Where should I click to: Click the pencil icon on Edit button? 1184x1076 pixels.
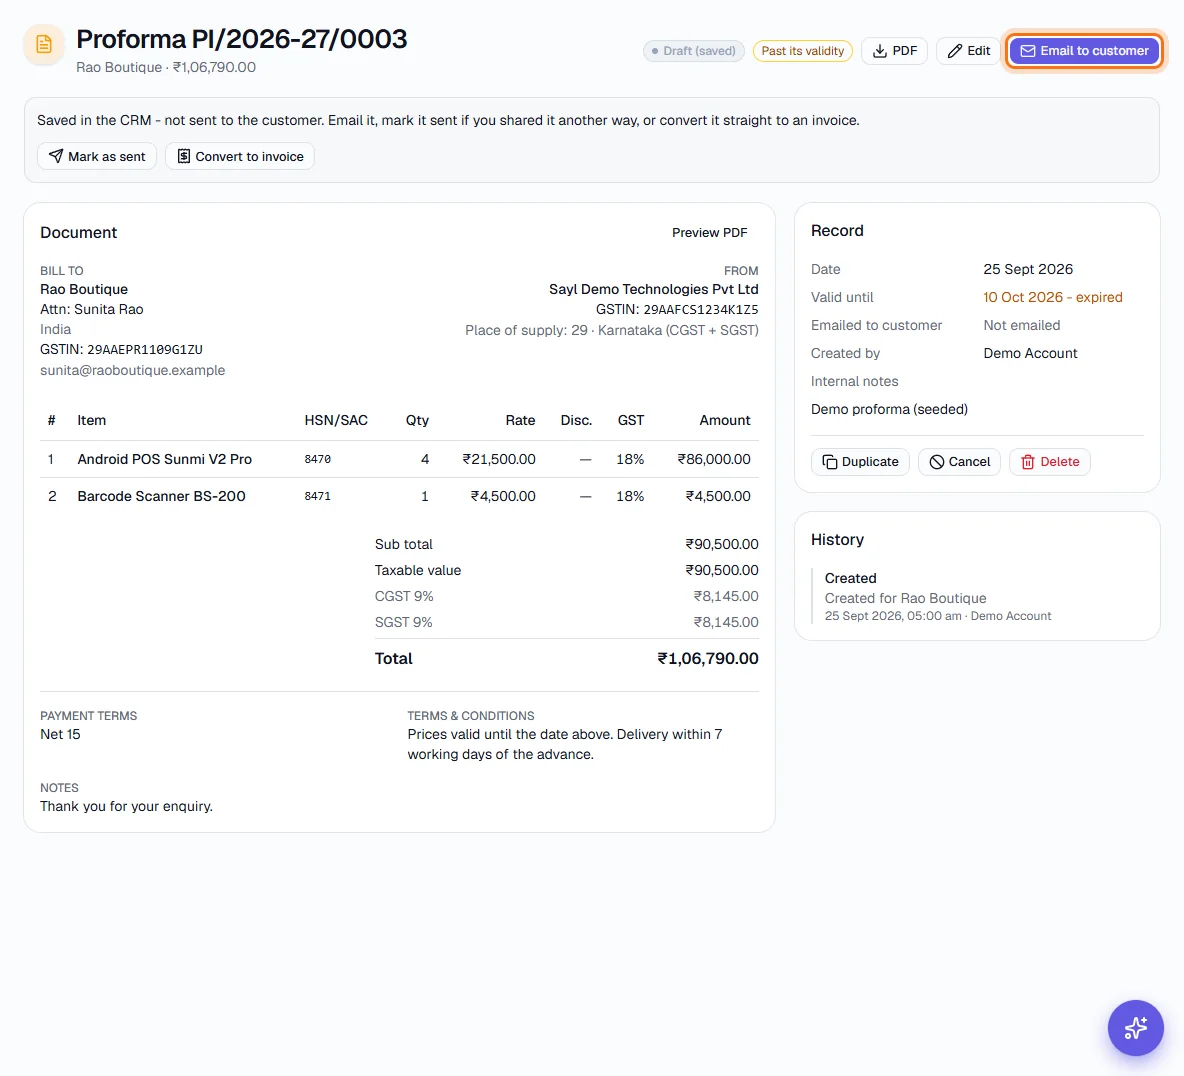pos(955,51)
